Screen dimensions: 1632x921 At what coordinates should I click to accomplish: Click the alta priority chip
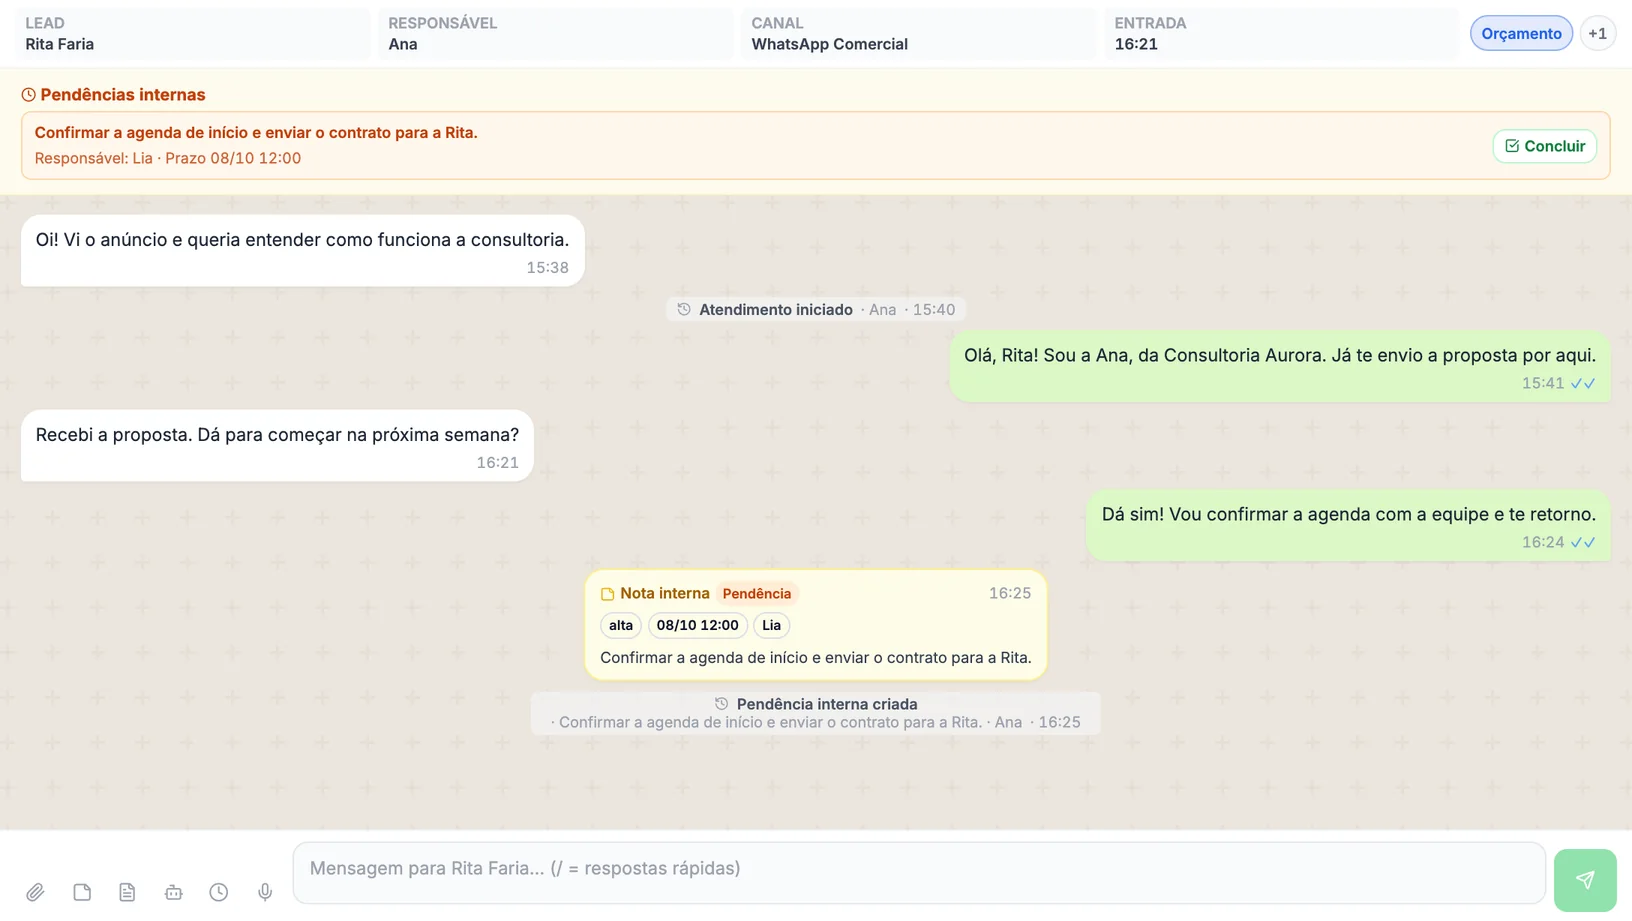click(621, 625)
